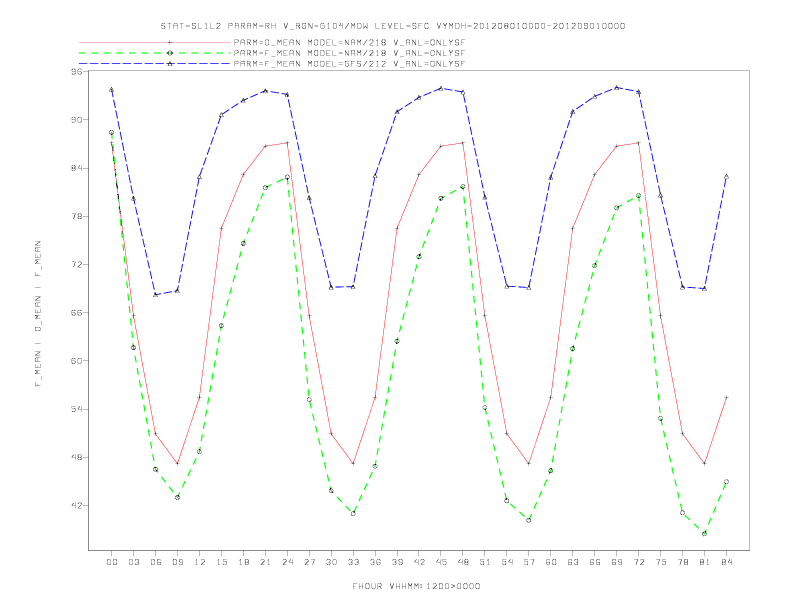
Task: Click x-axis forecast hour label 45
Action: coord(441,562)
